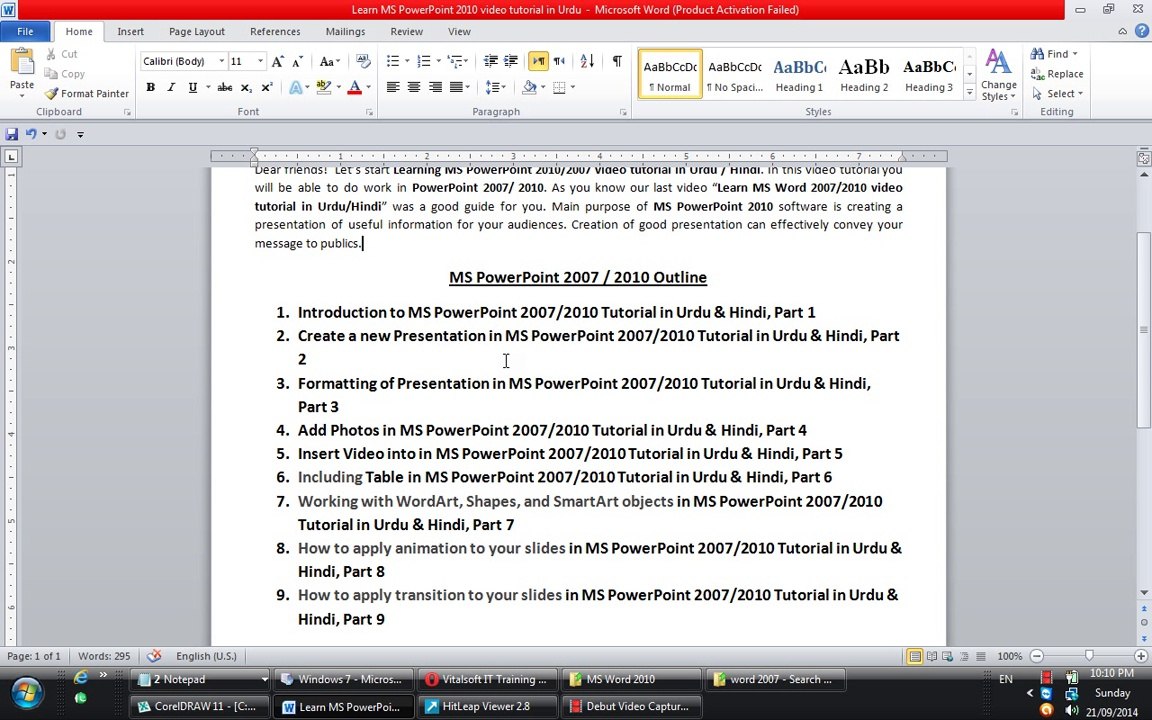This screenshot has height=720, width=1152.
Task: Click the Paste icon in Clipboard group
Action: (x=22, y=62)
